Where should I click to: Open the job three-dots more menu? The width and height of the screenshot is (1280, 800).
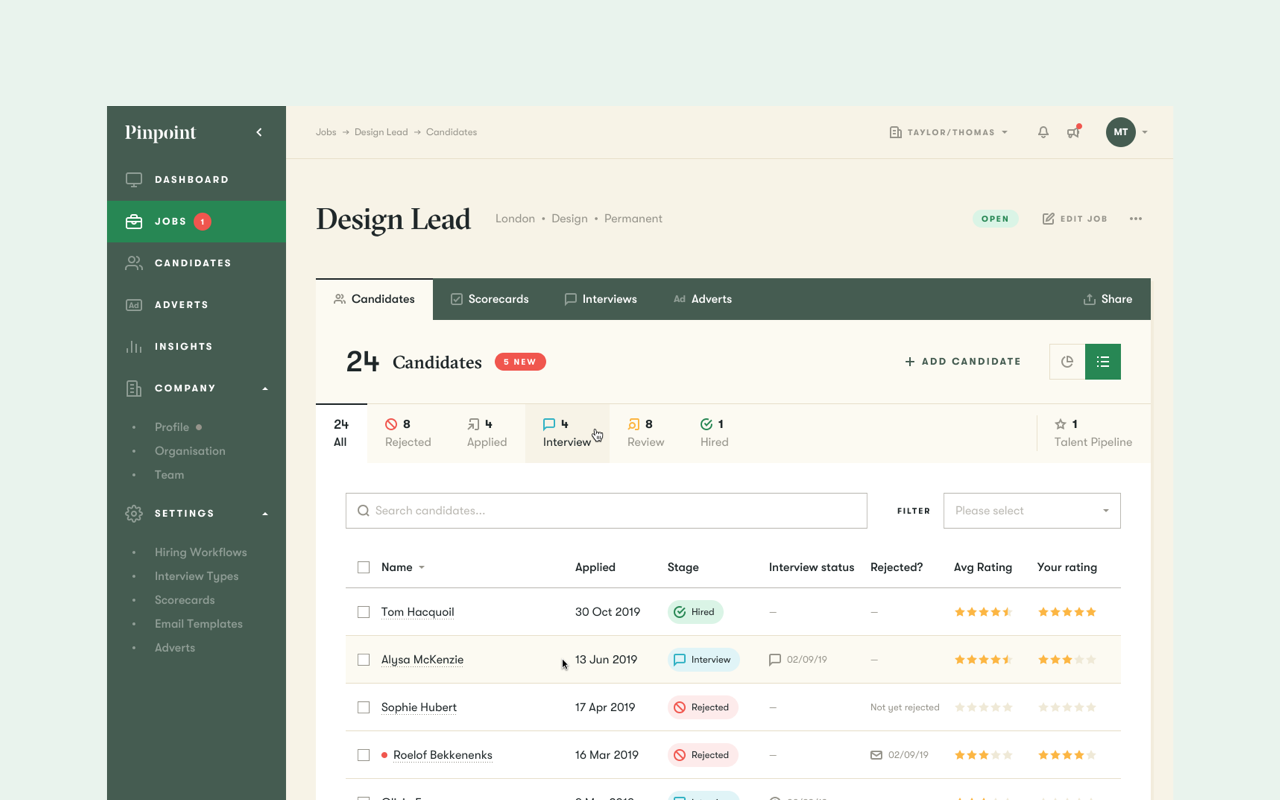click(1136, 219)
